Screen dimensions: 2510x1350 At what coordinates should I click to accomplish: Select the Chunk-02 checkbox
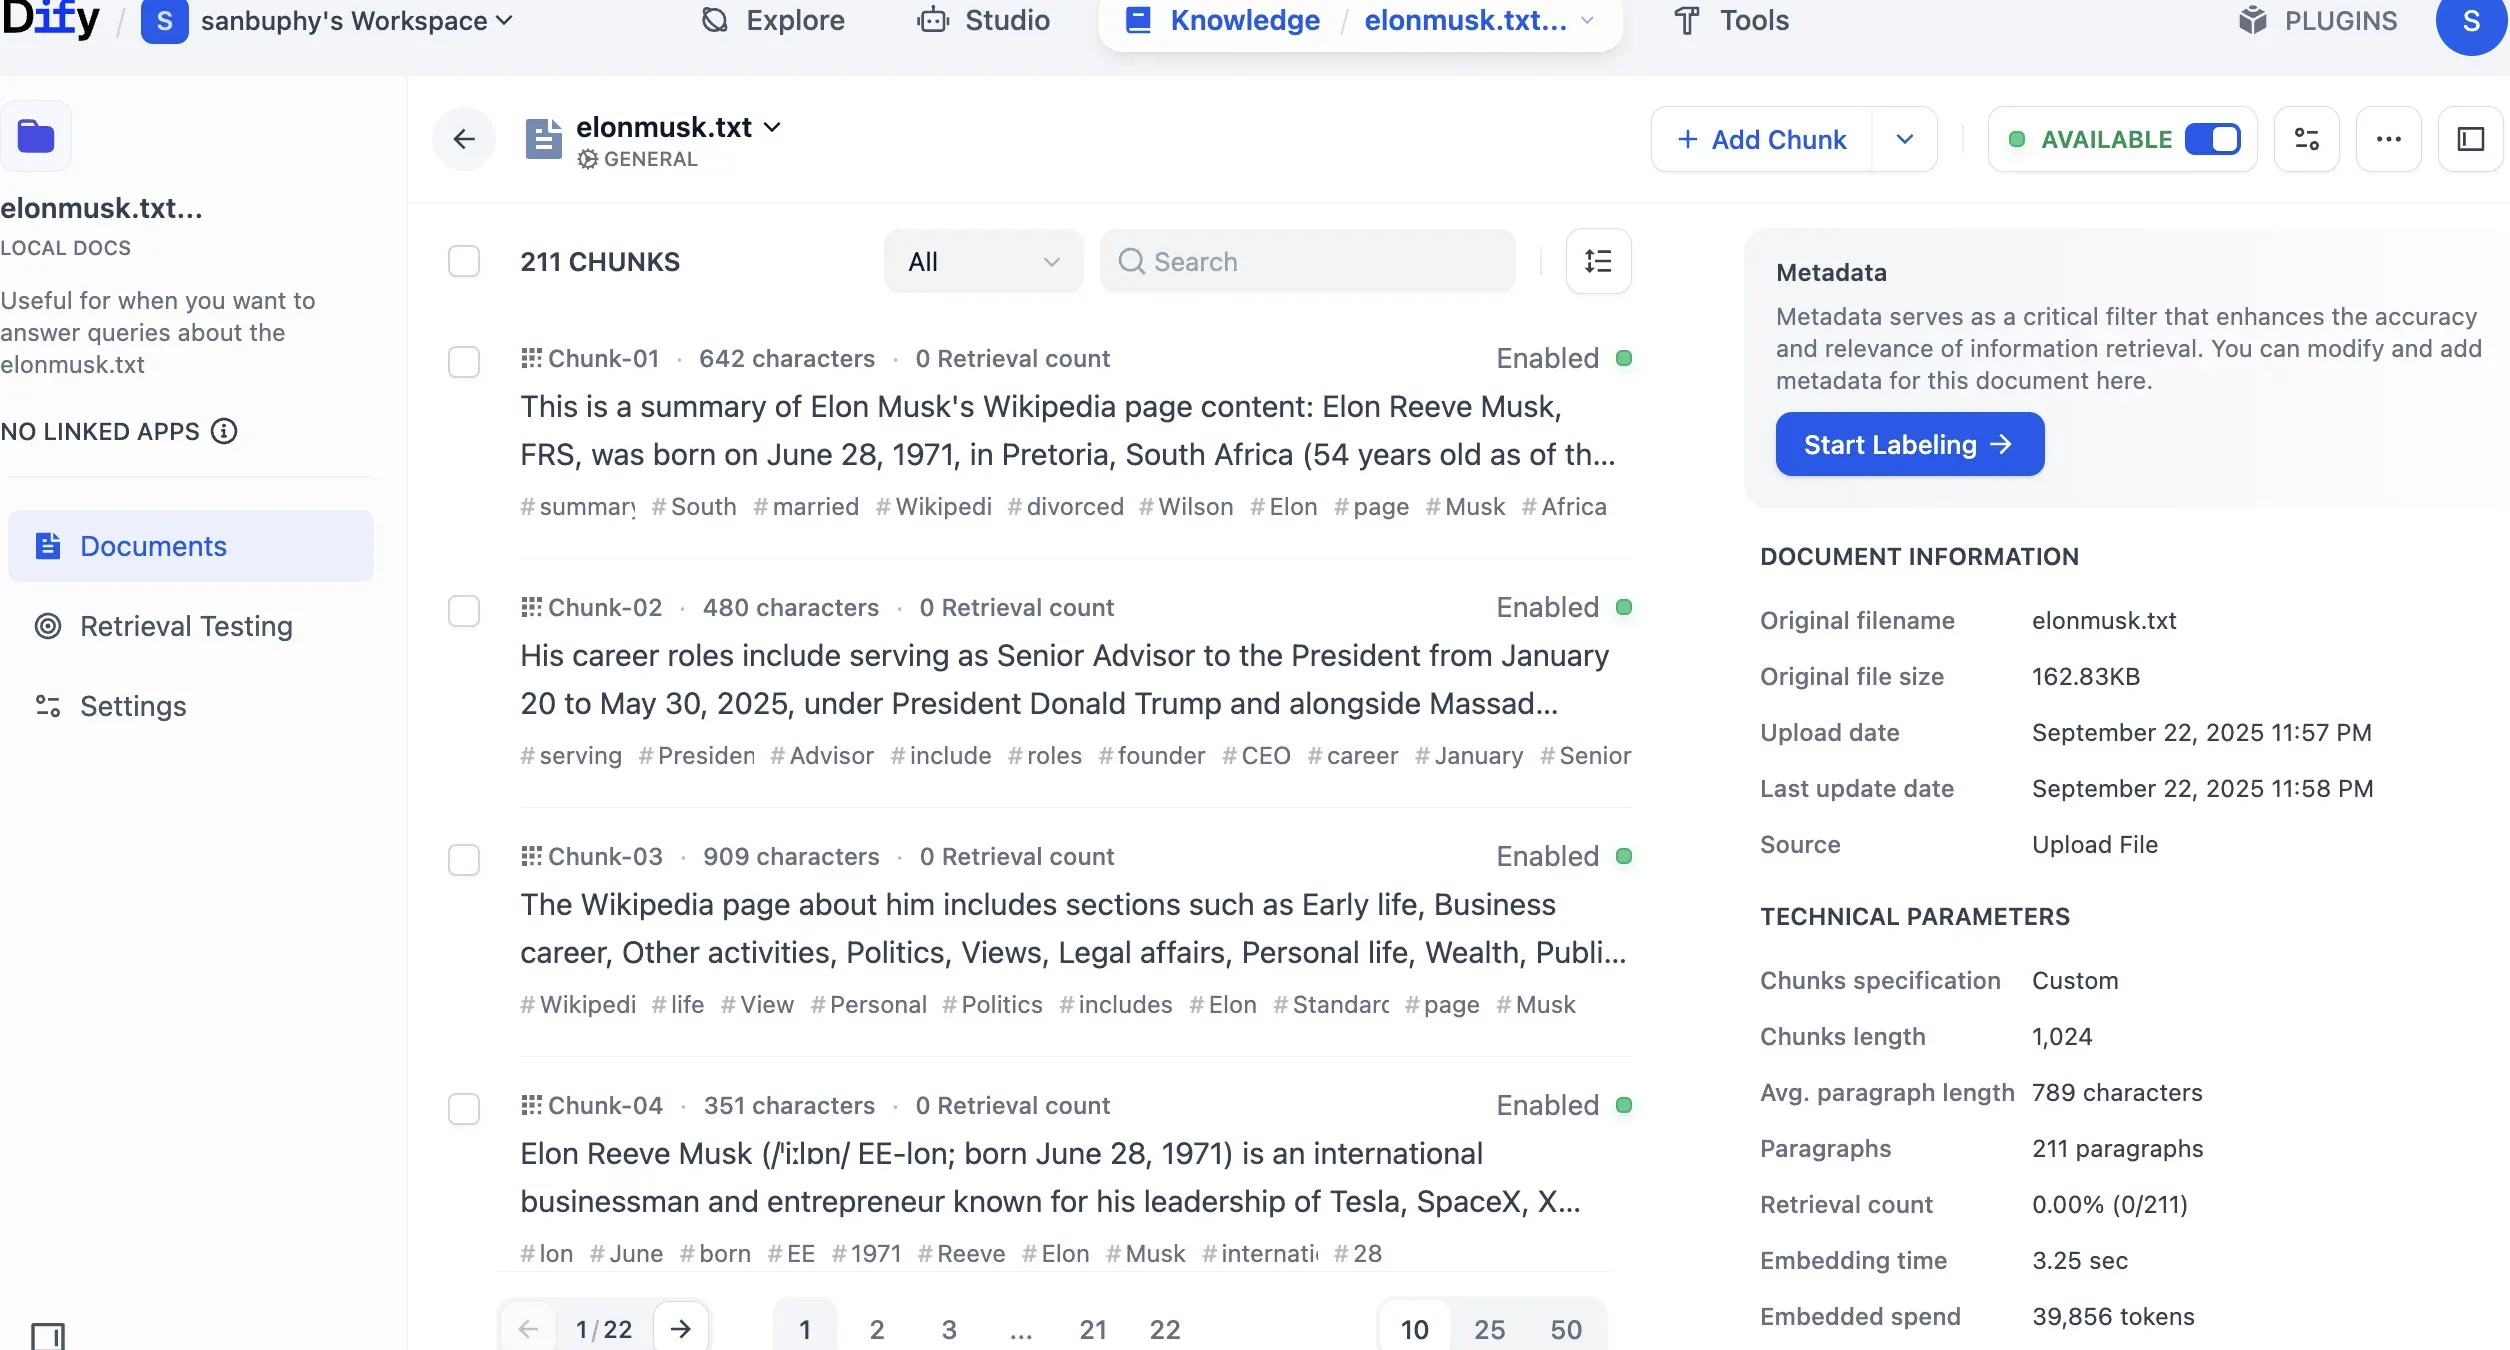[x=464, y=610]
